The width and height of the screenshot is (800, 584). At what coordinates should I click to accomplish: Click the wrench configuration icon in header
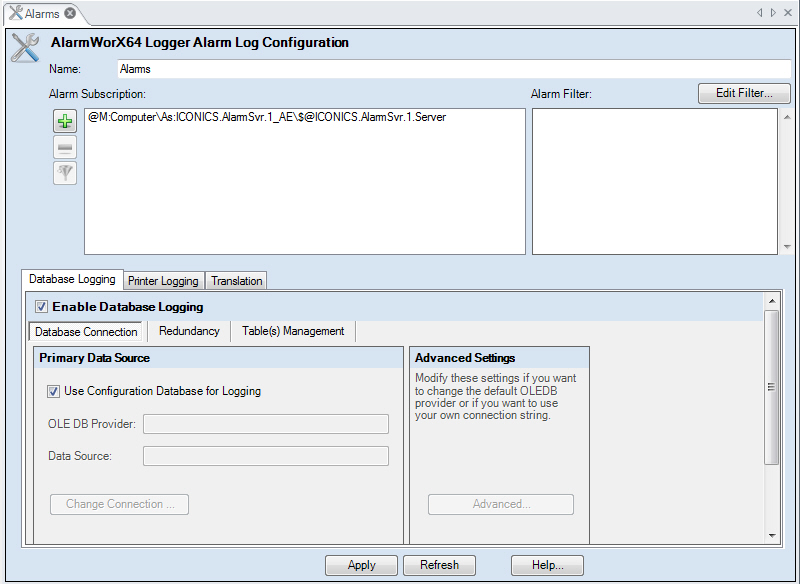(x=25, y=48)
